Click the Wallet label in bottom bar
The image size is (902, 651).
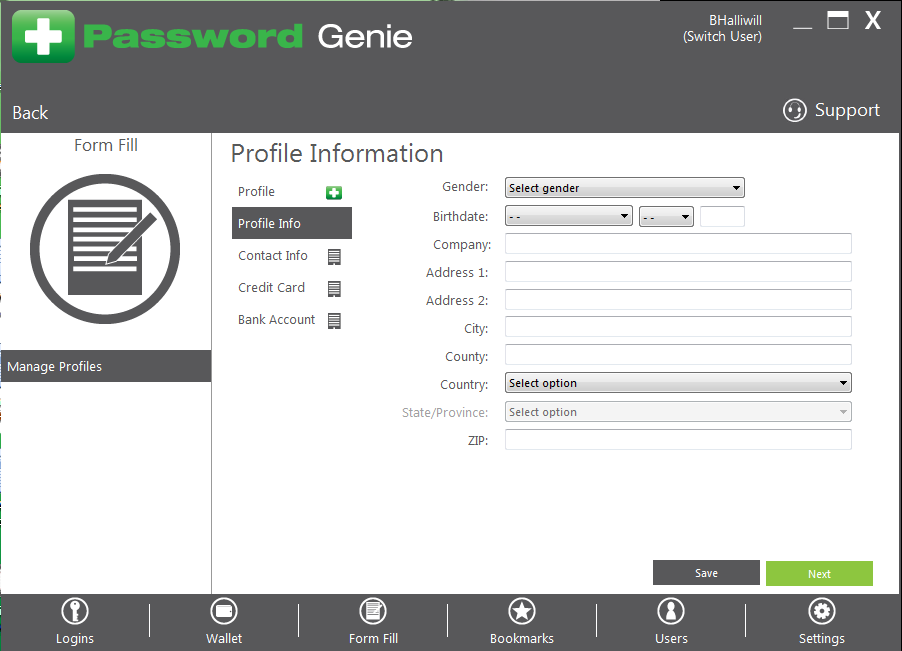click(x=224, y=638)
